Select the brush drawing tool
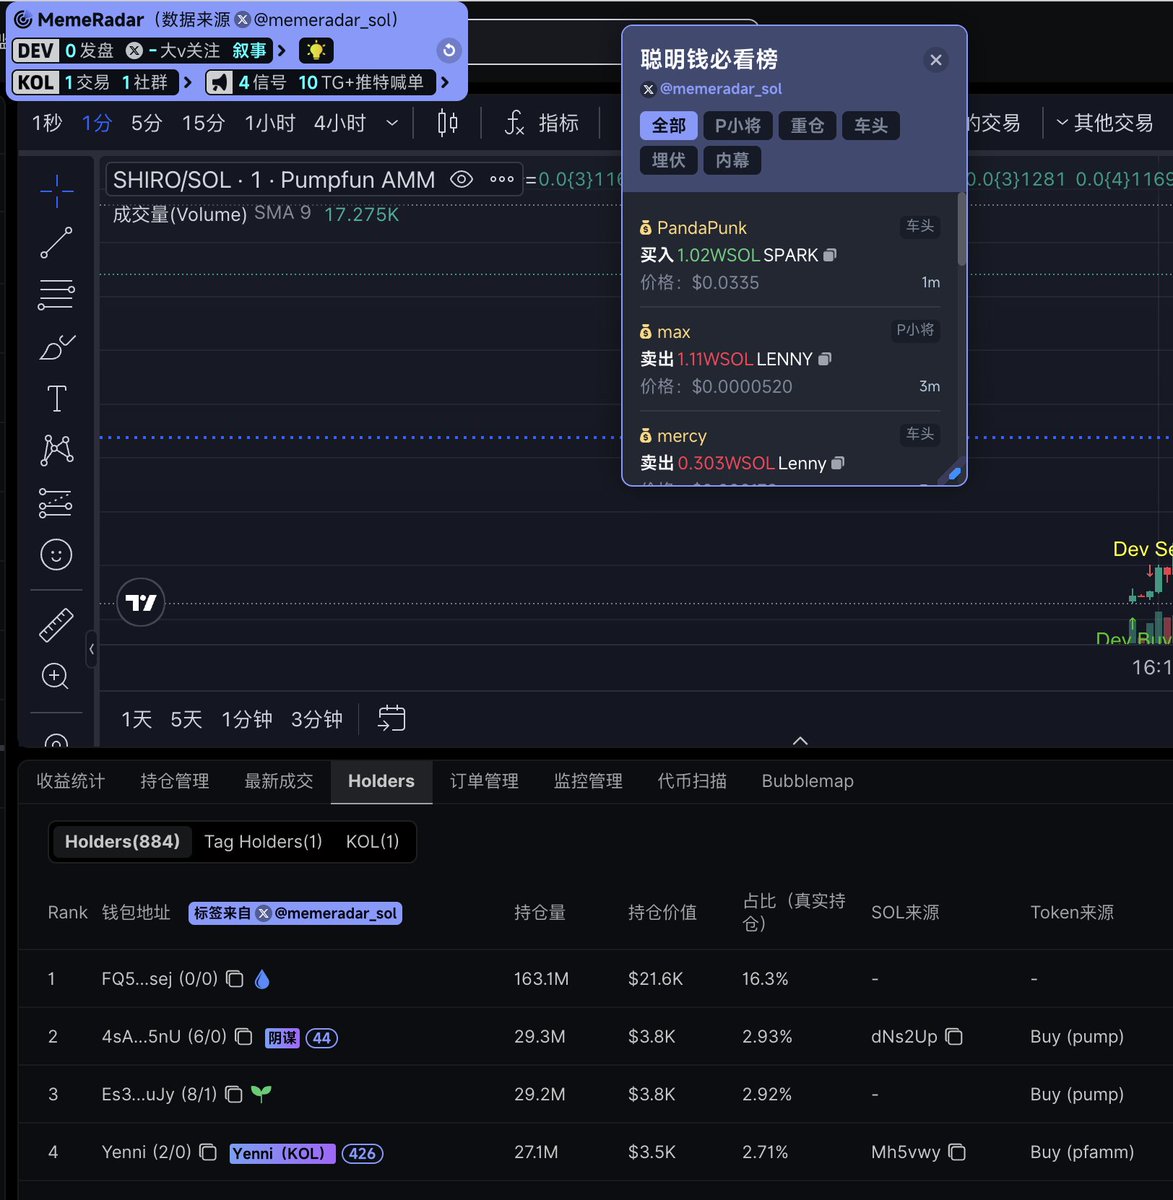The width and height of the screenshot is (1173, 1200). (x=56, y=347)
